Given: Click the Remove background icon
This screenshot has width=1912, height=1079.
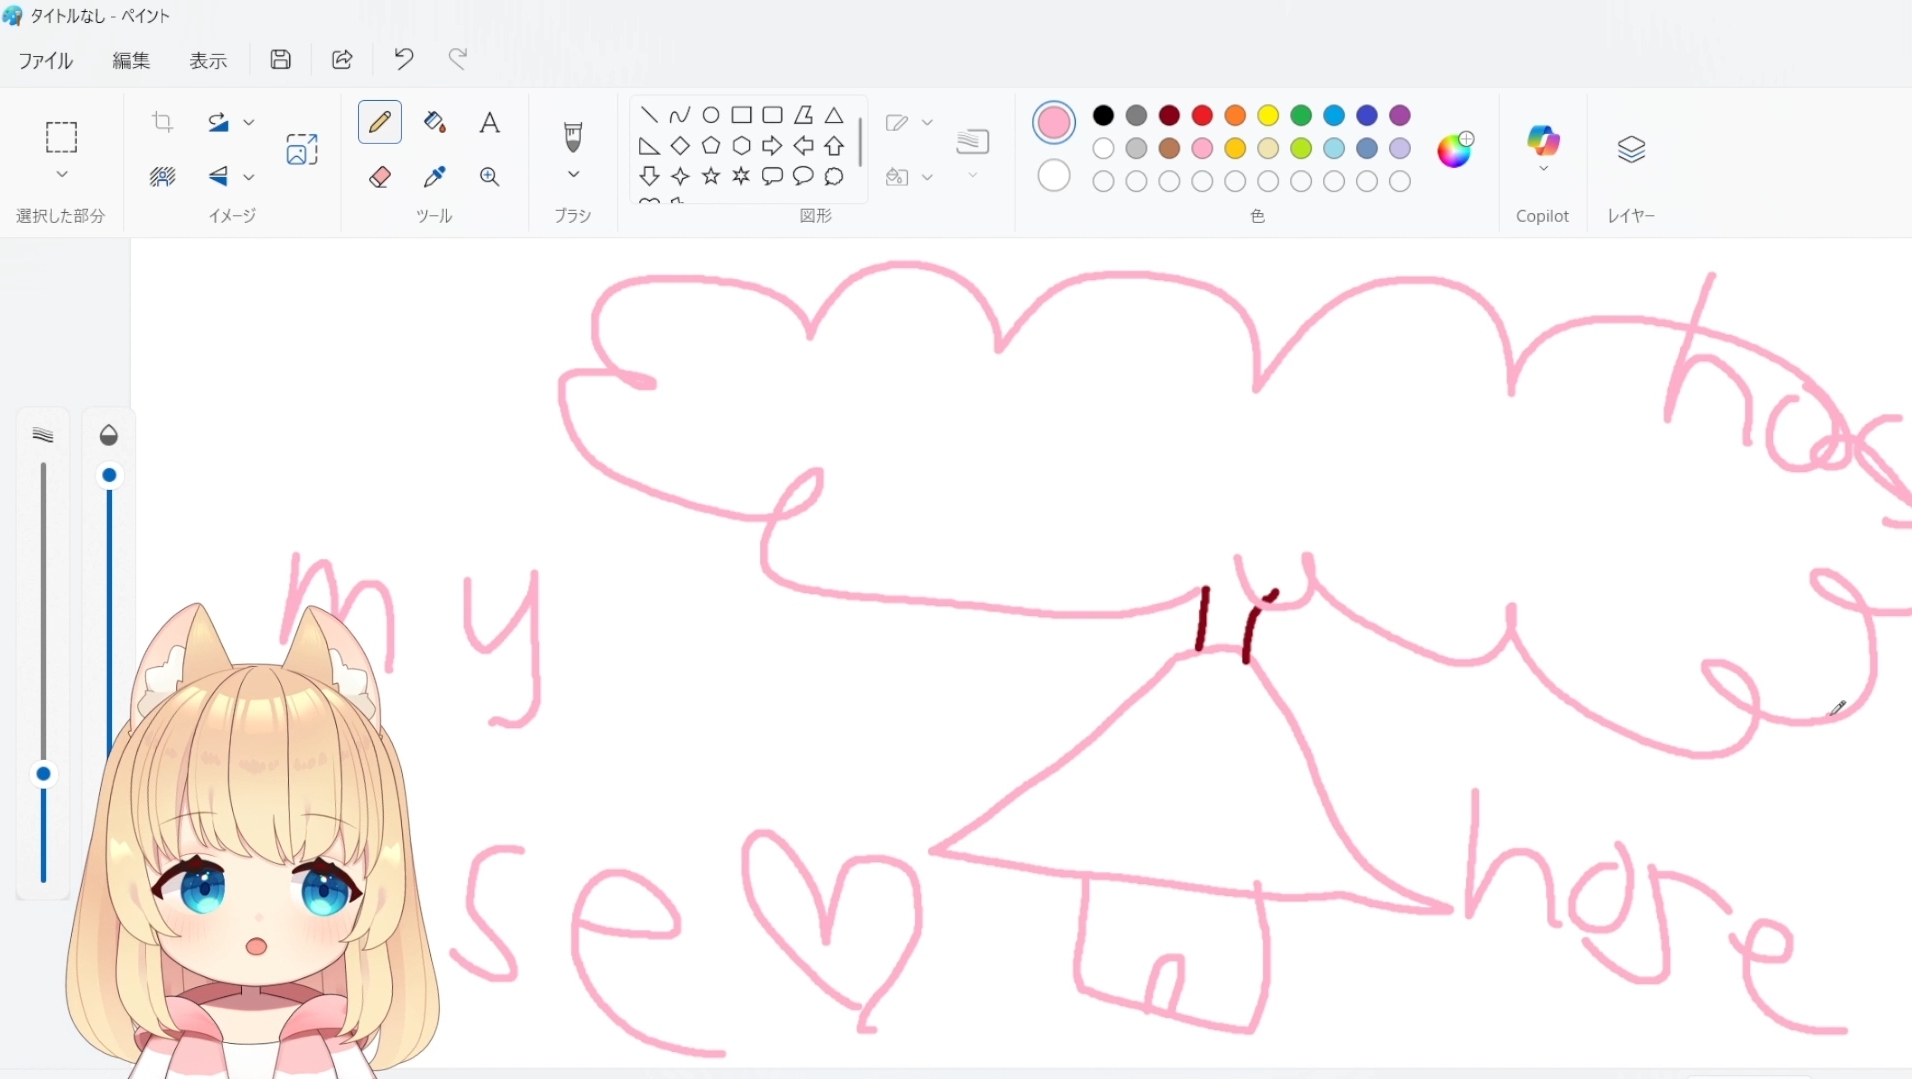Looking at the screenshot, I should [x=162, y=177].
